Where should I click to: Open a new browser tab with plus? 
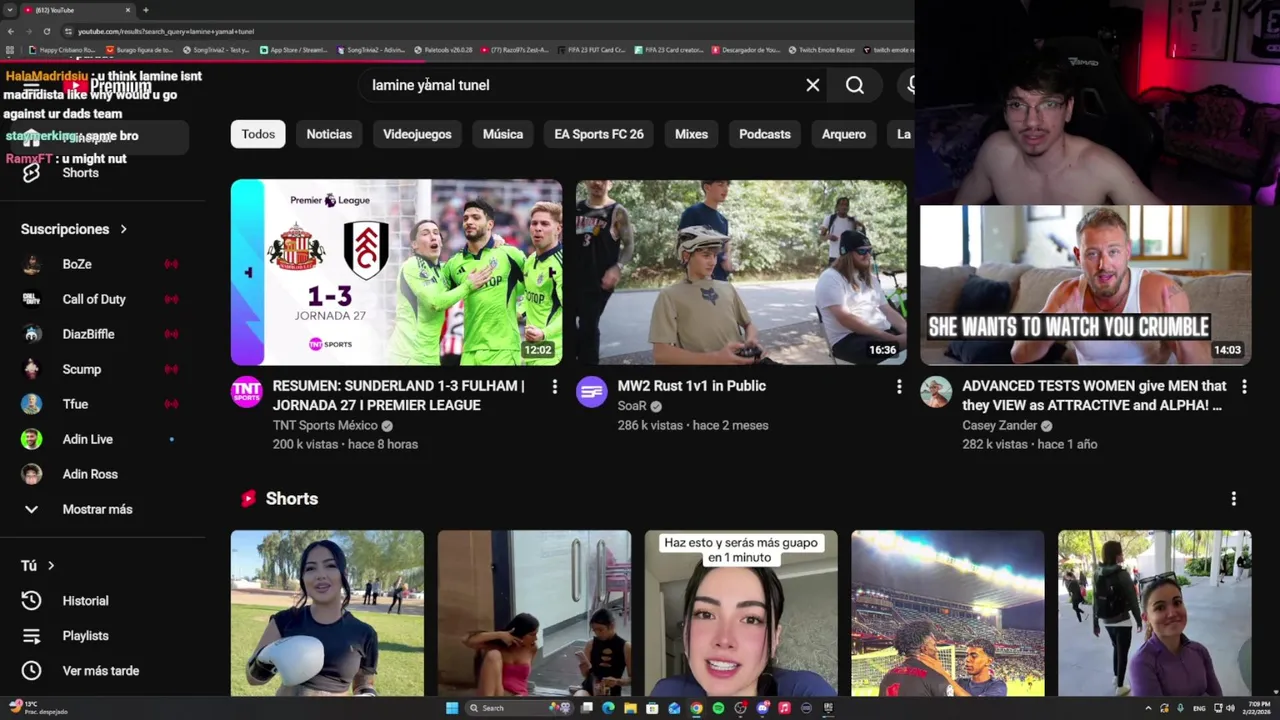pos(146,10)
